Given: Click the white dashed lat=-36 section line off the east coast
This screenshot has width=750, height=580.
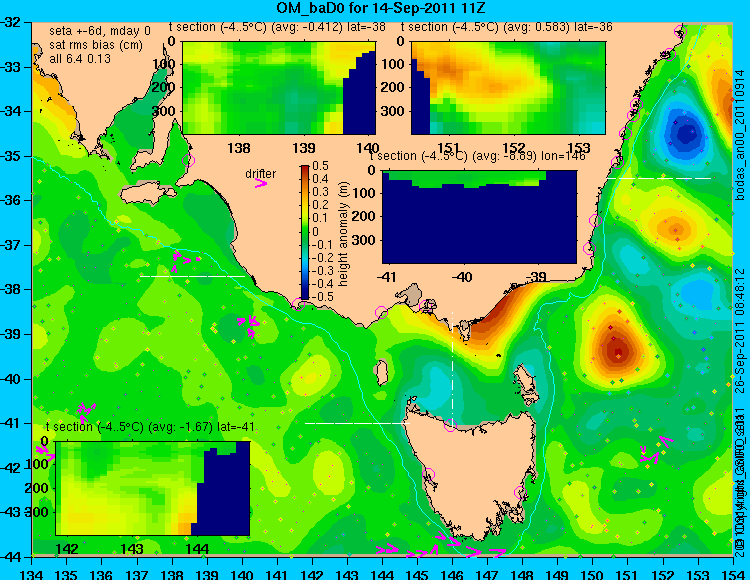Looking at the screenshot, I should 659,178.
